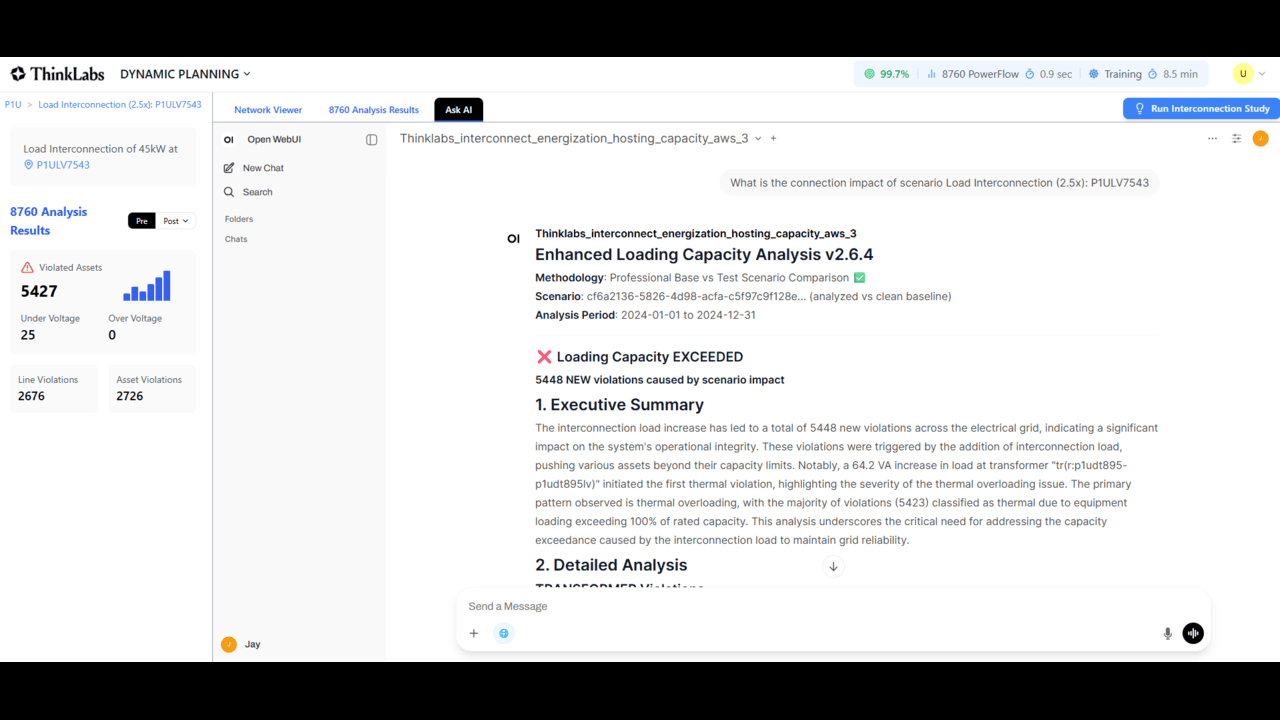Click the Asset Violations 2726 card
Image resolution: width=1280 pixels, height=720 pixels.
pyautogui.click(x=152, y=388)
